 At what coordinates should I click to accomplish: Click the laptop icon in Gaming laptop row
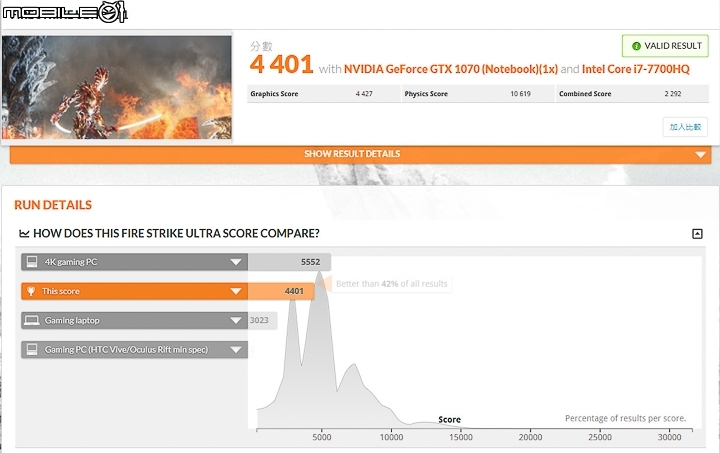point(32,320)
